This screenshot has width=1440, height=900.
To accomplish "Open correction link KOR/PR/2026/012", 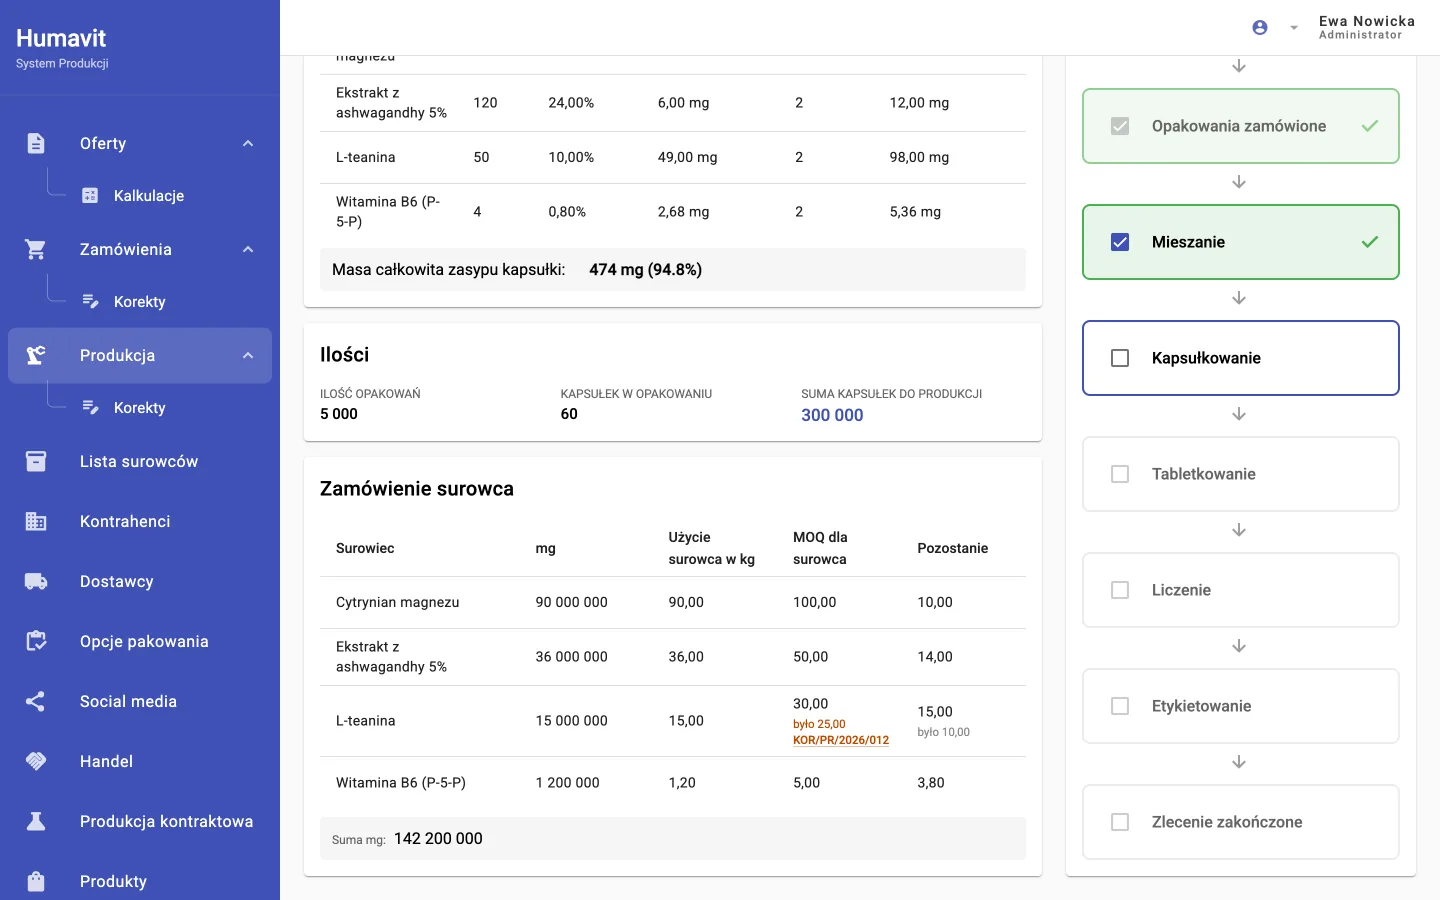I will pyautogui.click(x=841, y=740).
